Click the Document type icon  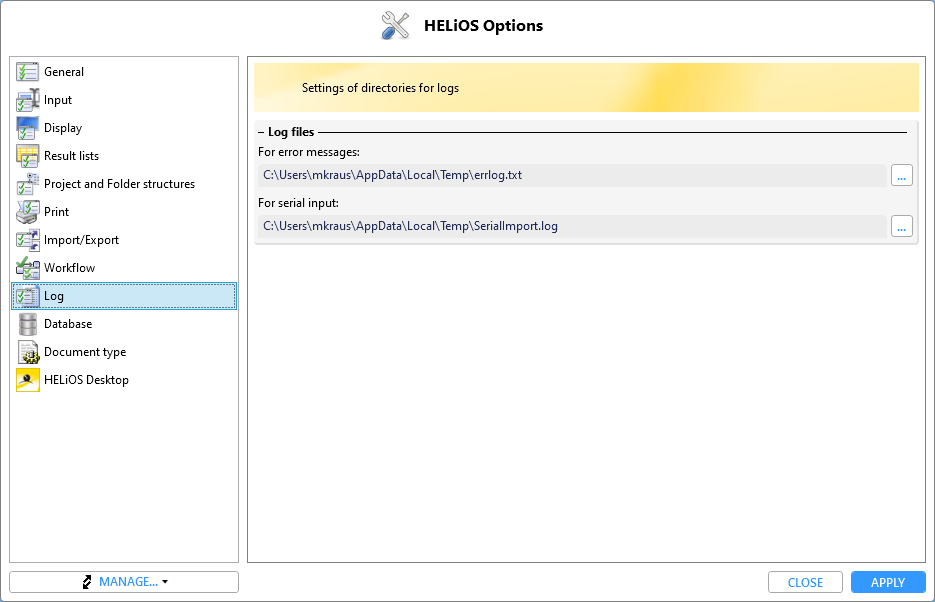27,352
